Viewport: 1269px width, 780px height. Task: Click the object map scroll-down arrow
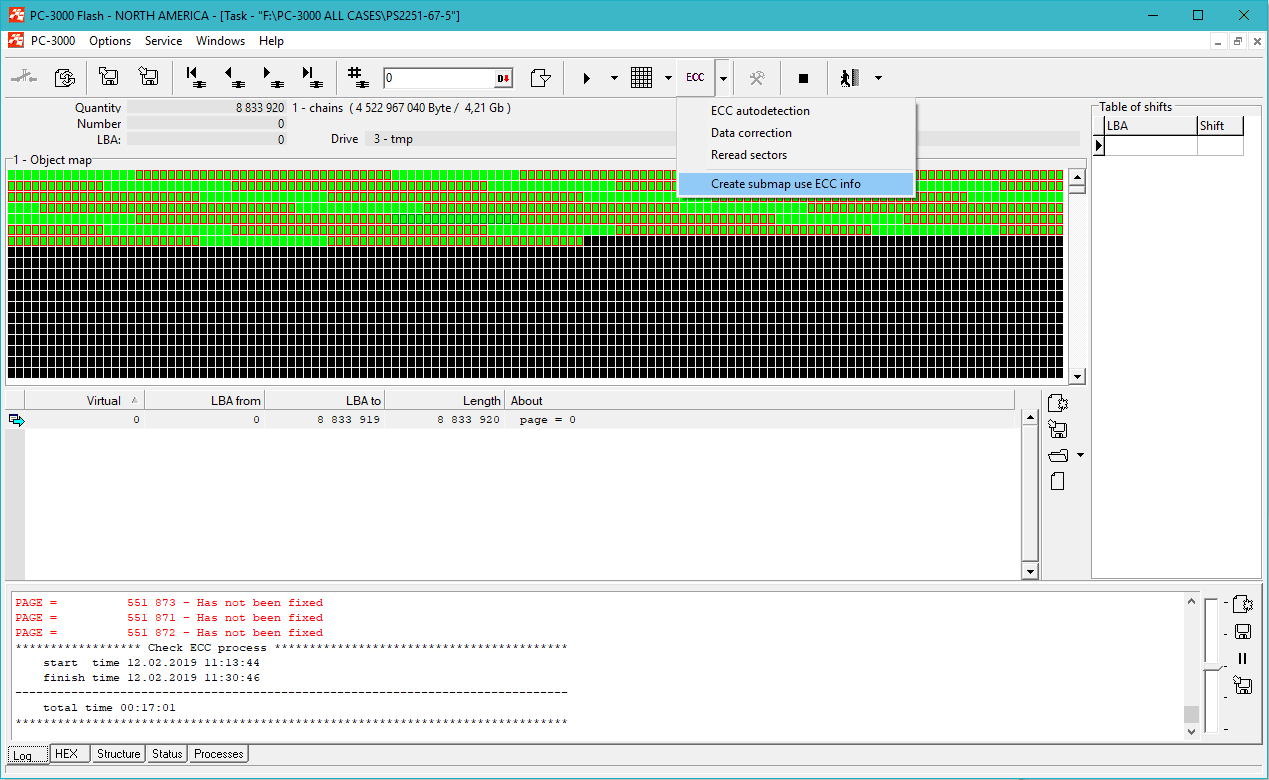point(1077,377)
